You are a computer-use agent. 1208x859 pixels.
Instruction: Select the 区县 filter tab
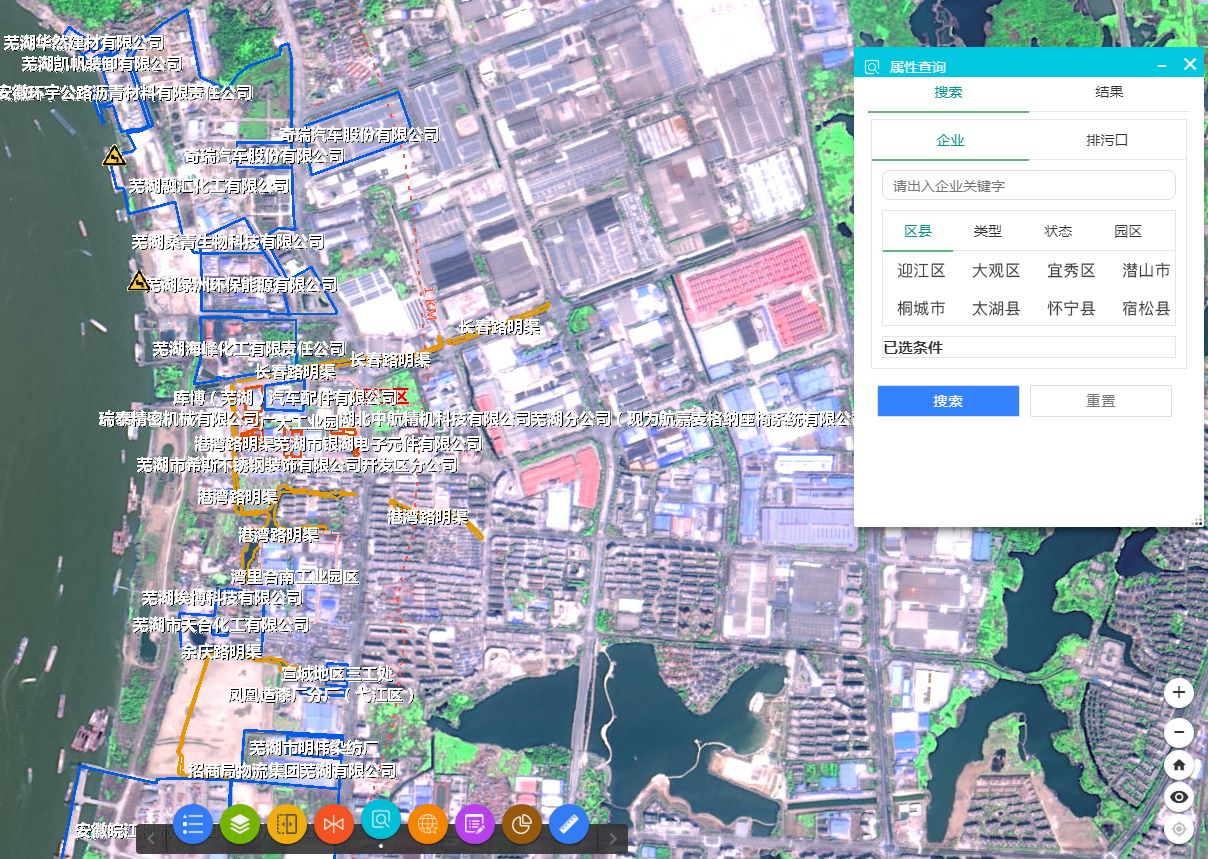[918, 231]
